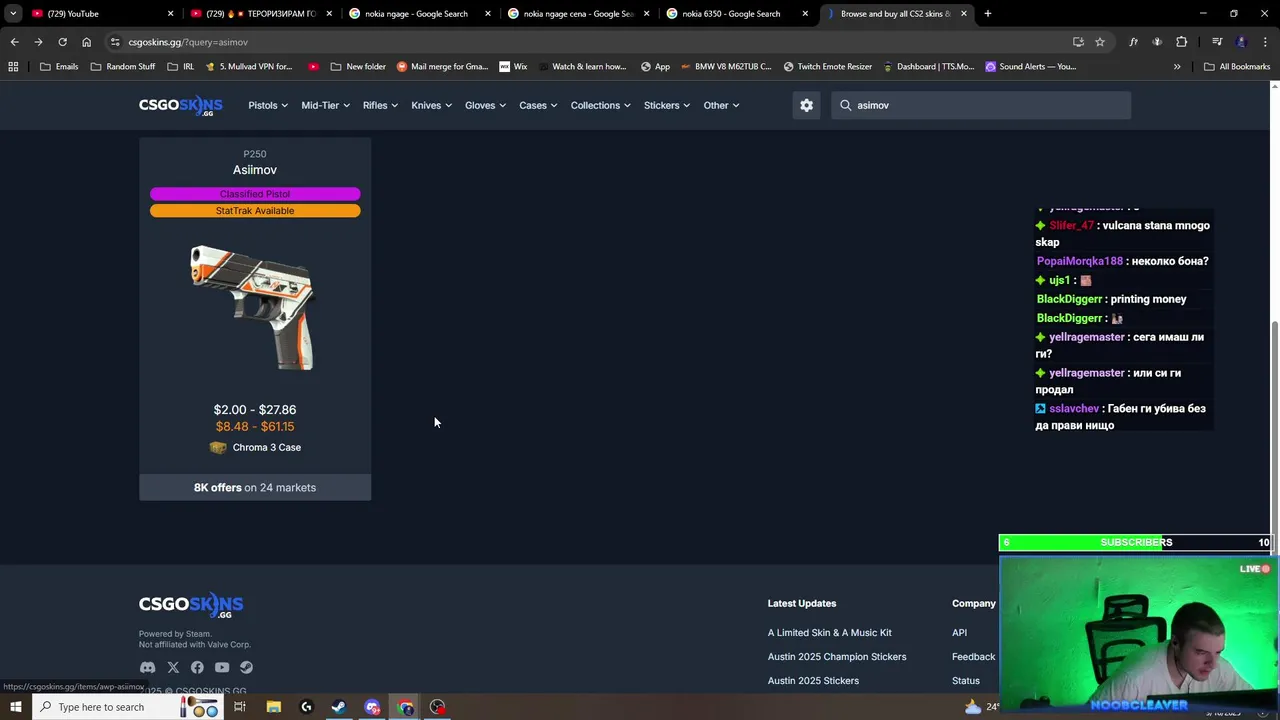The height and width of the screenshot is (720, 1280).
Task: Click the StatTrak Available badge
Action: point(255,211)
